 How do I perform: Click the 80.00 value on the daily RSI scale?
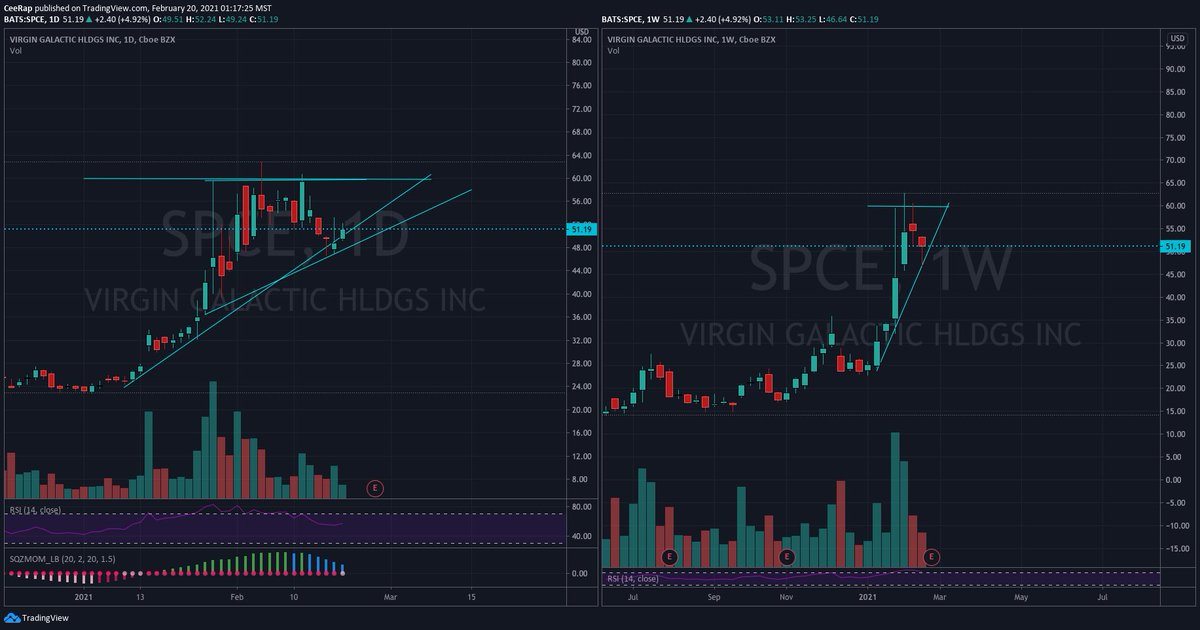pos(582,508)
